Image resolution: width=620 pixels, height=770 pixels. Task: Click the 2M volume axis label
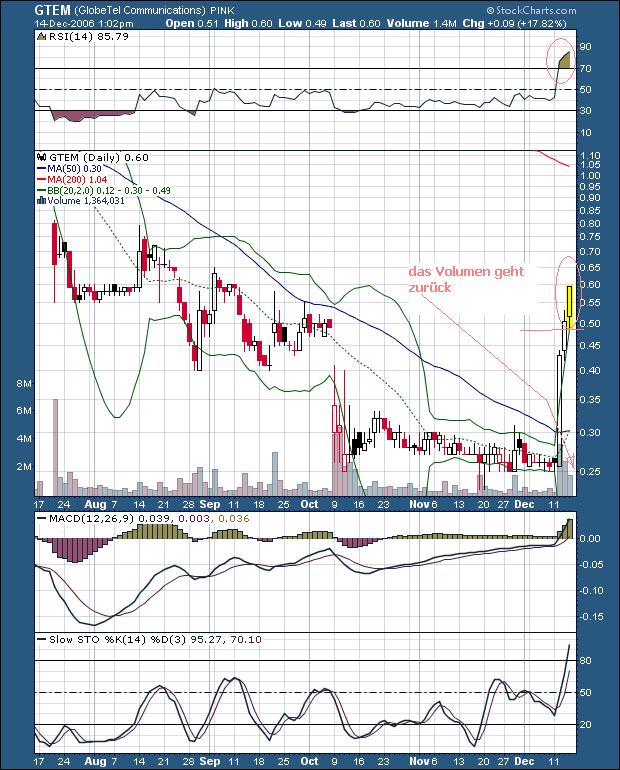[x=24, y=467]
